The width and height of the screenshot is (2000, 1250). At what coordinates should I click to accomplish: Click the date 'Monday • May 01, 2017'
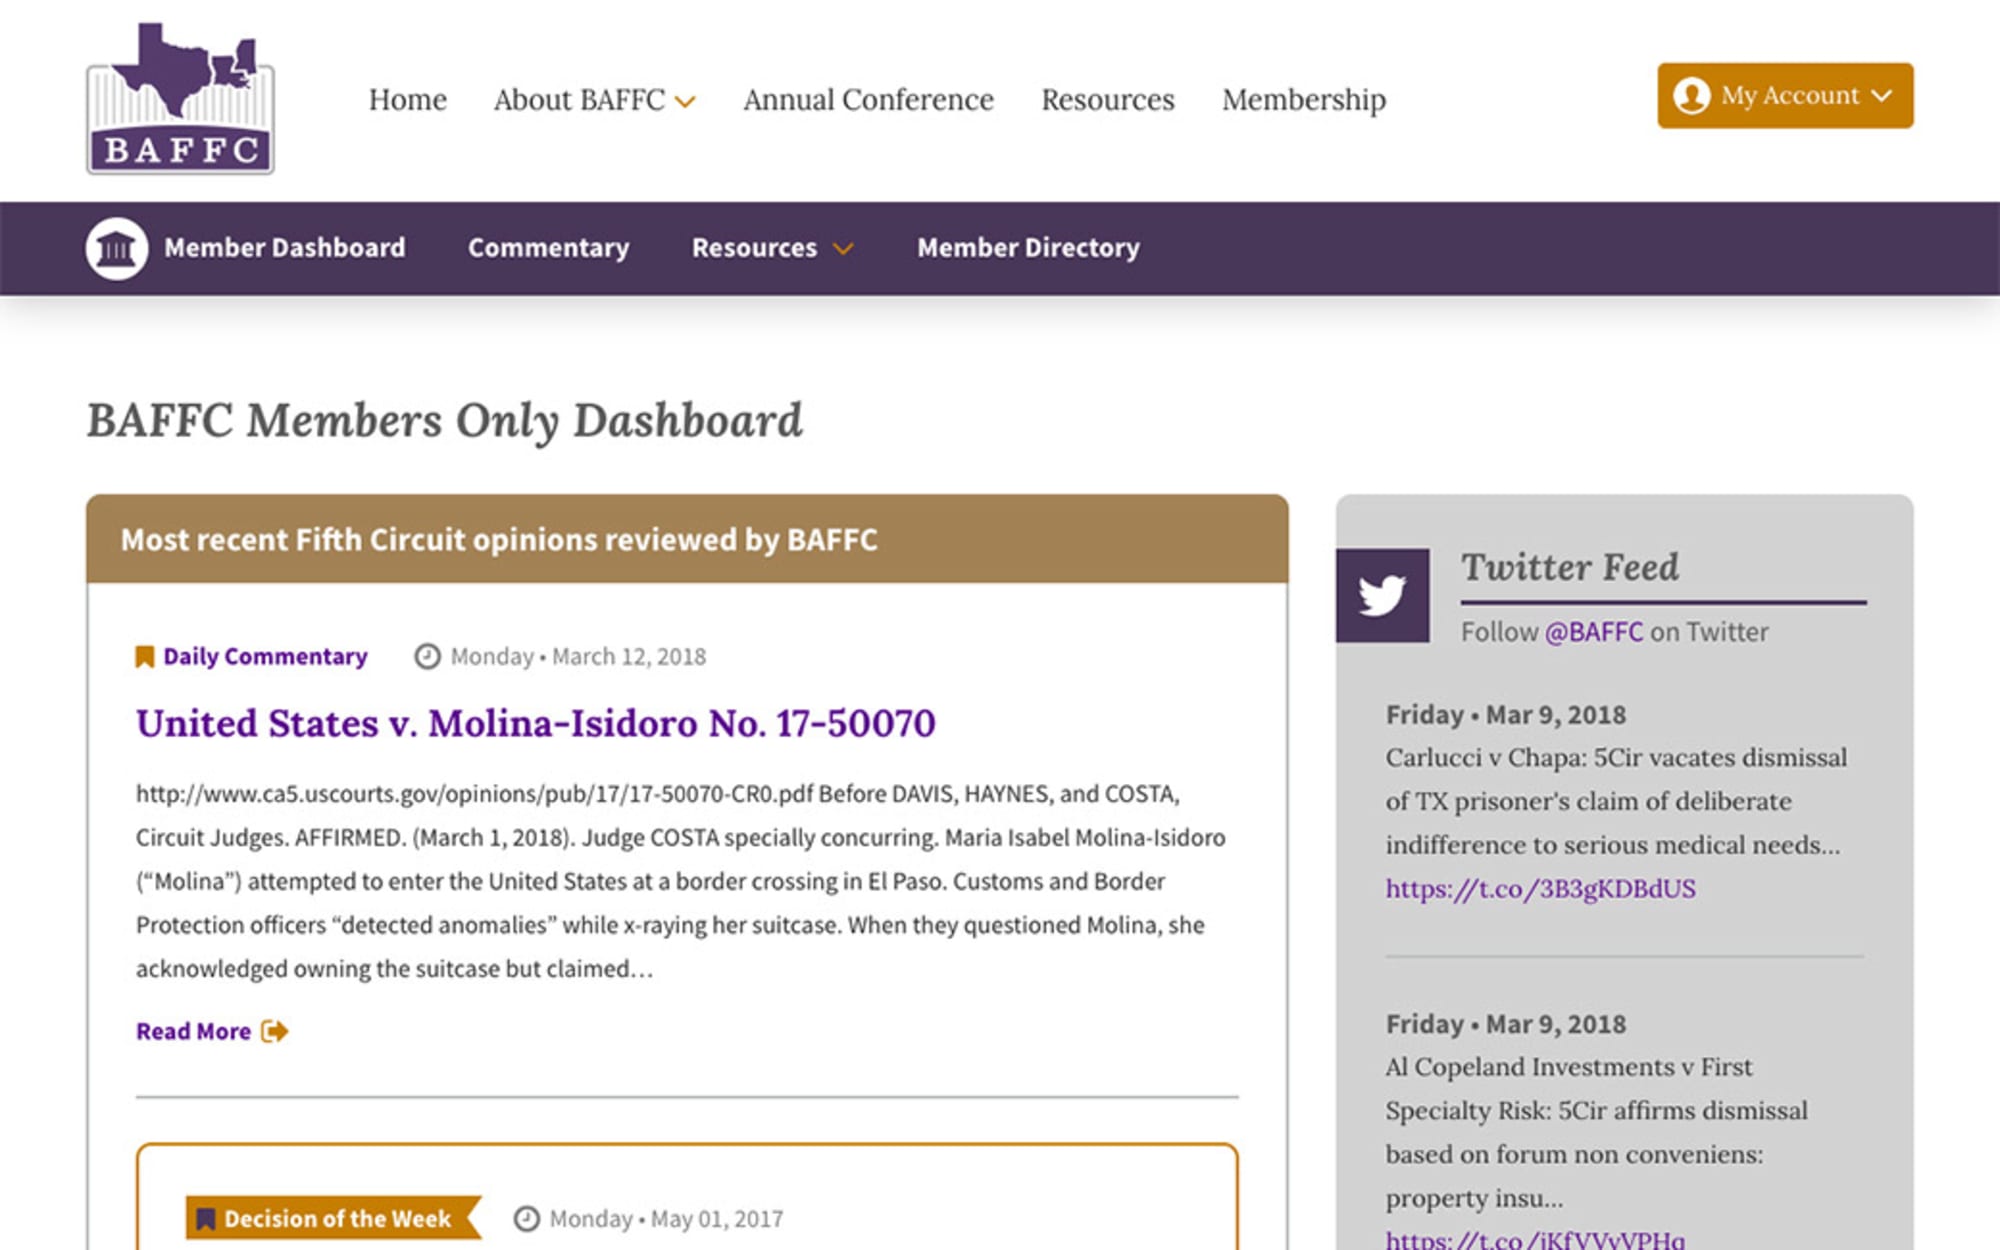(x=666, y=1219)
